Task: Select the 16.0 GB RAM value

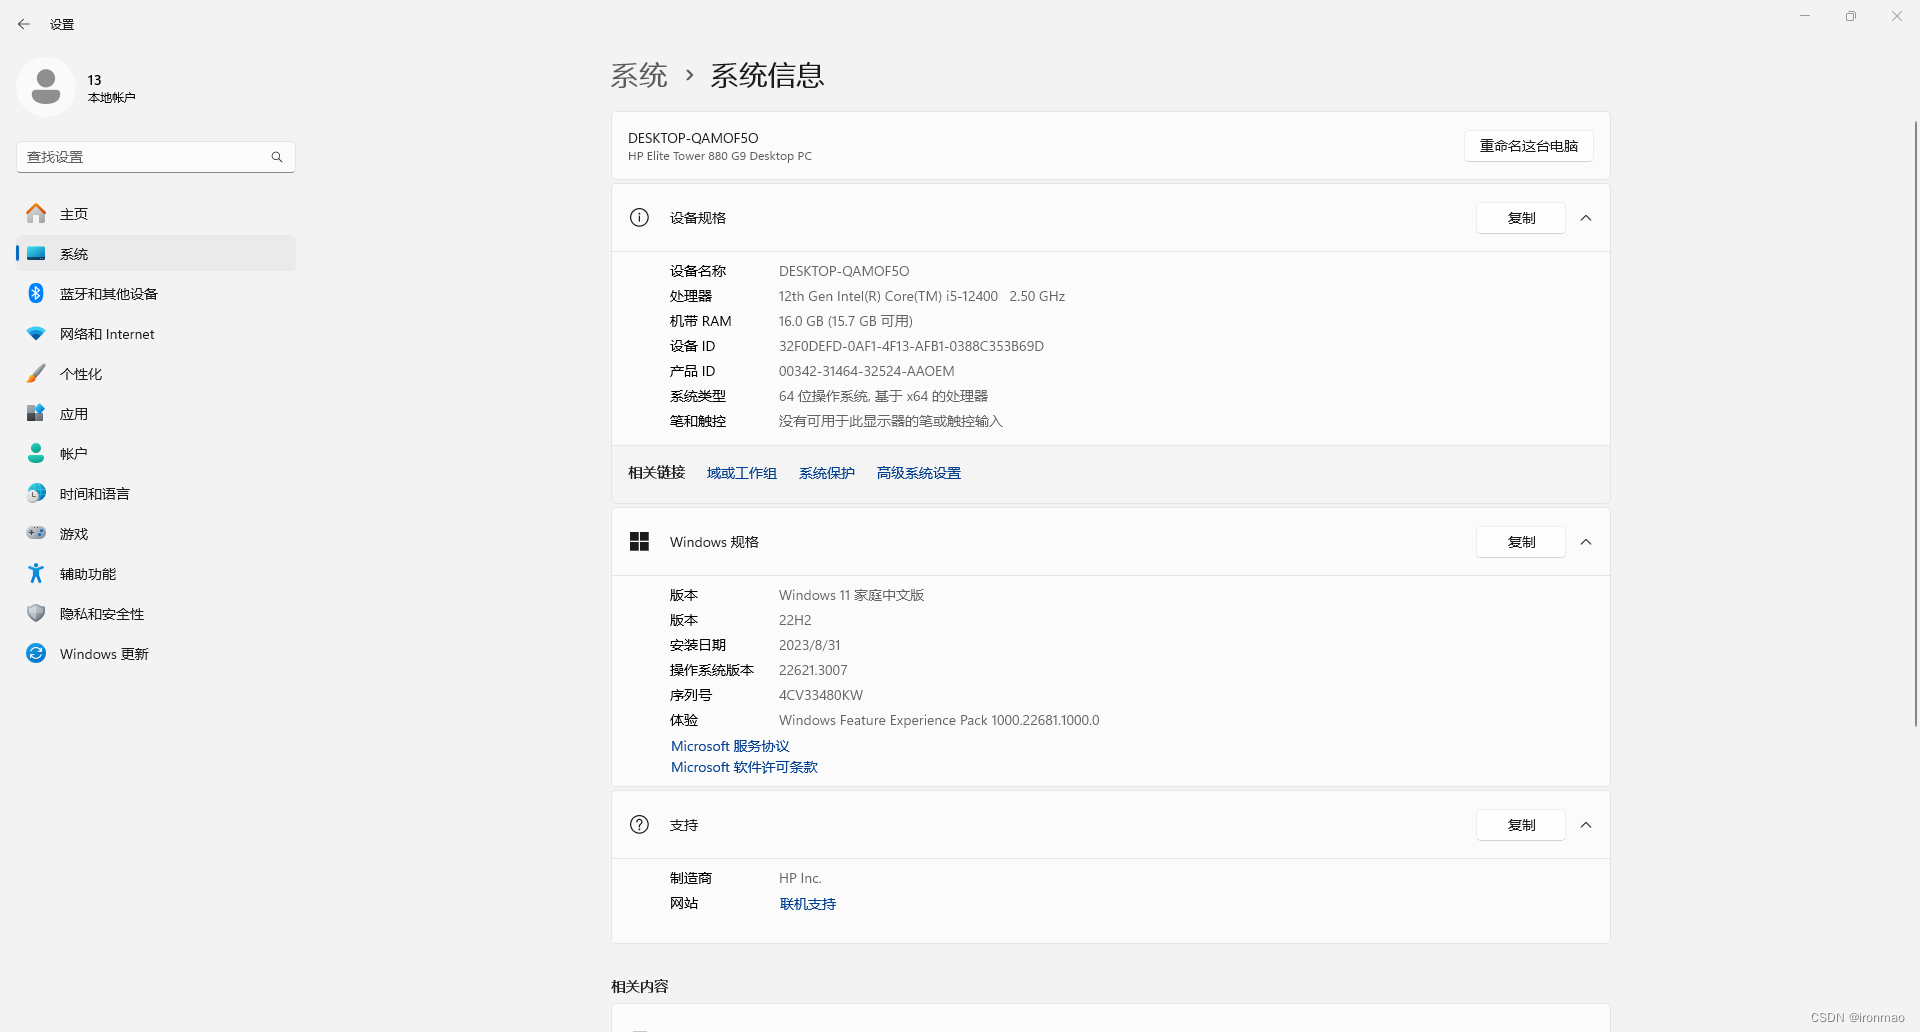Action: [846, 321]
